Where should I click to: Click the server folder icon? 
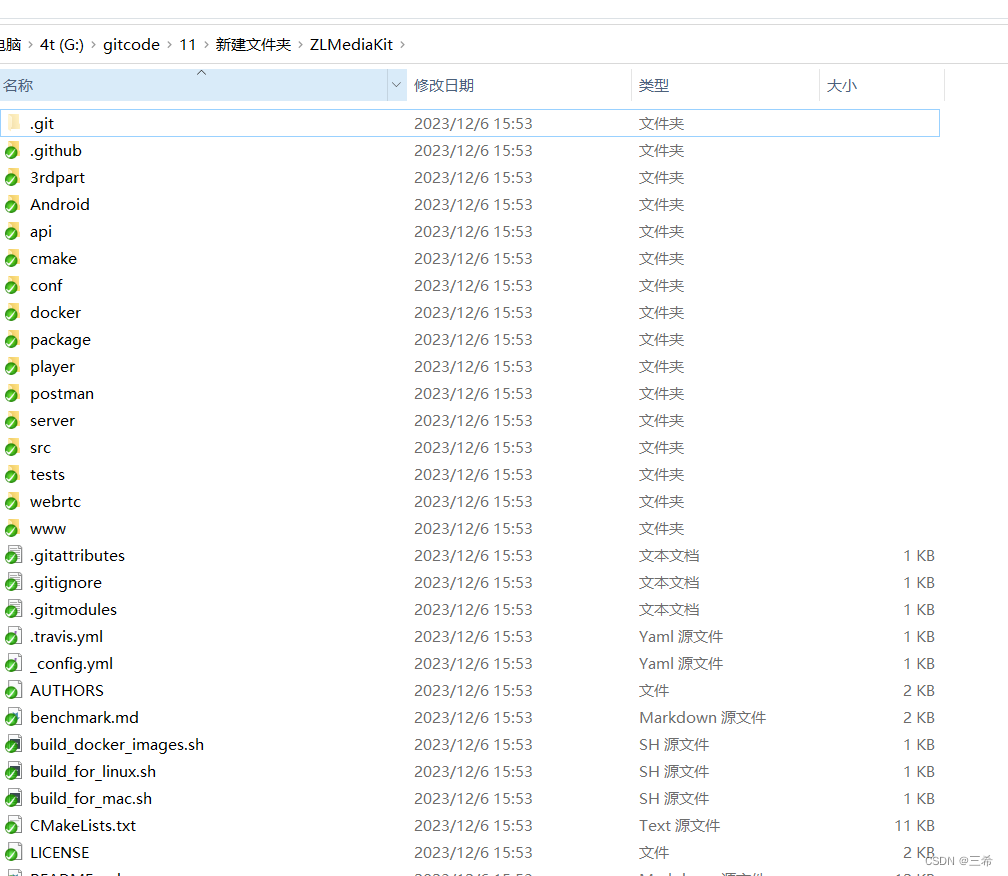(13, 420)
